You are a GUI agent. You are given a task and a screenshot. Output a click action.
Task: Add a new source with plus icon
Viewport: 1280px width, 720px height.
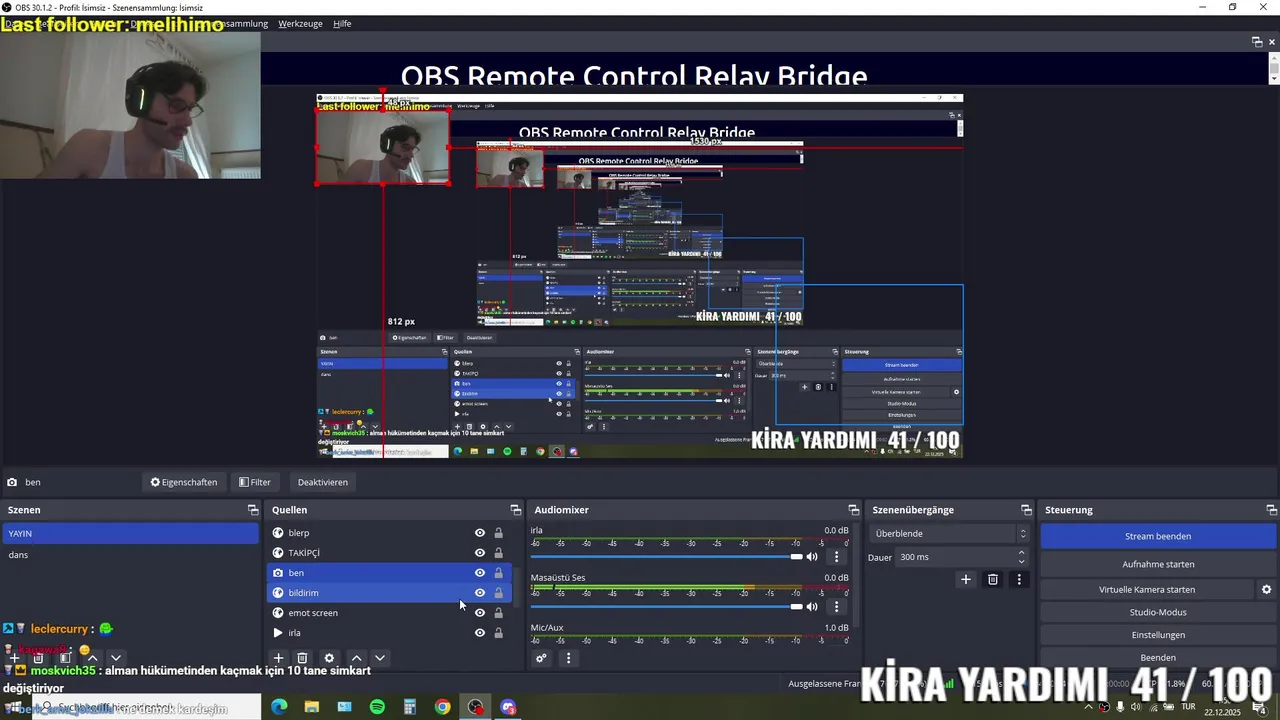(x=279, y=658)
